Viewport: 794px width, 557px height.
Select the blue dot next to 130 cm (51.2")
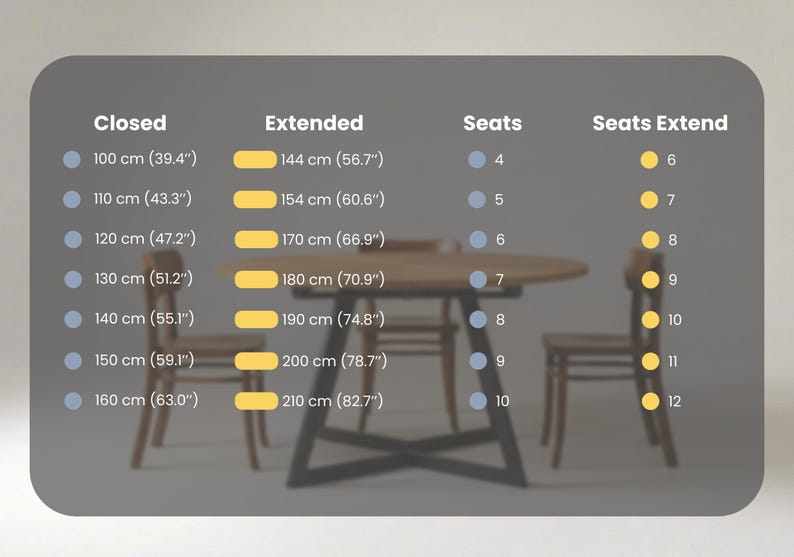(x=73, y=280)
